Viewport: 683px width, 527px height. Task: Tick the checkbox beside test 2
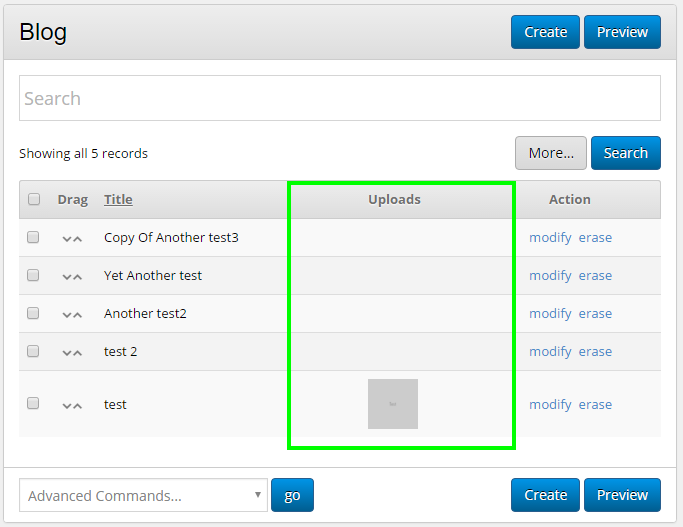pos(33,352)
